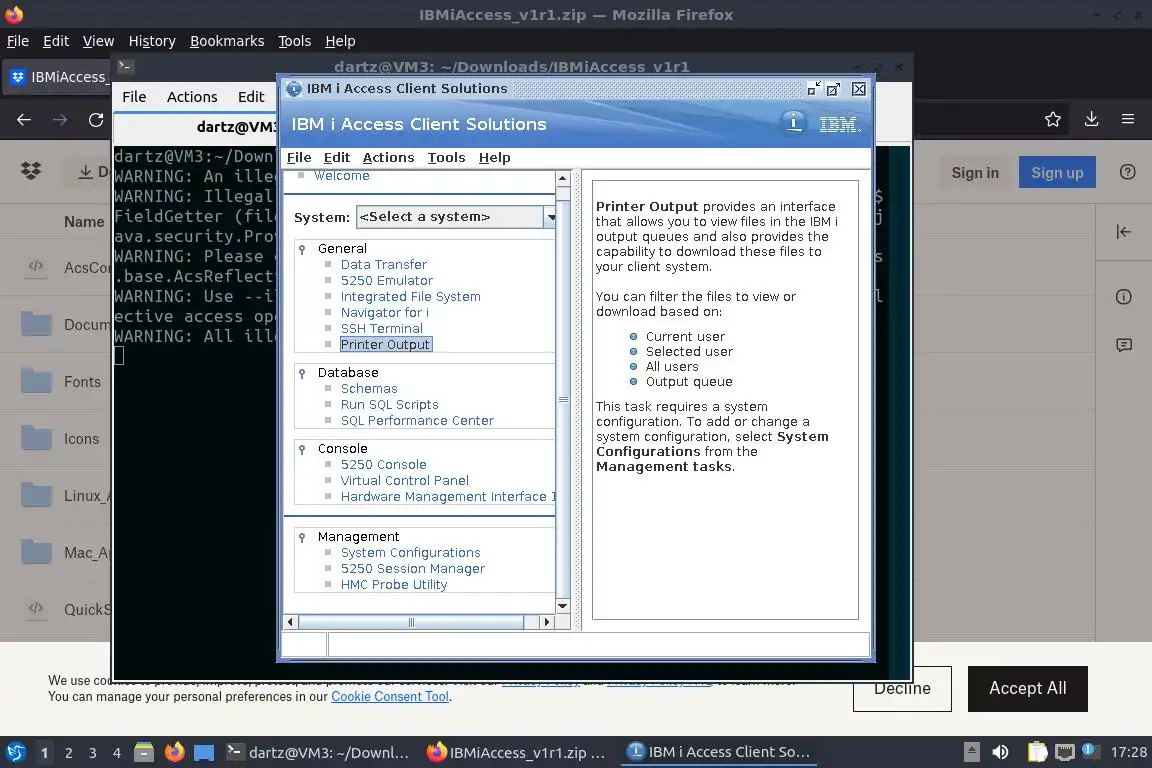Open Help menu in IBM i Access
1152x768 pixels.
coord(494,157)
